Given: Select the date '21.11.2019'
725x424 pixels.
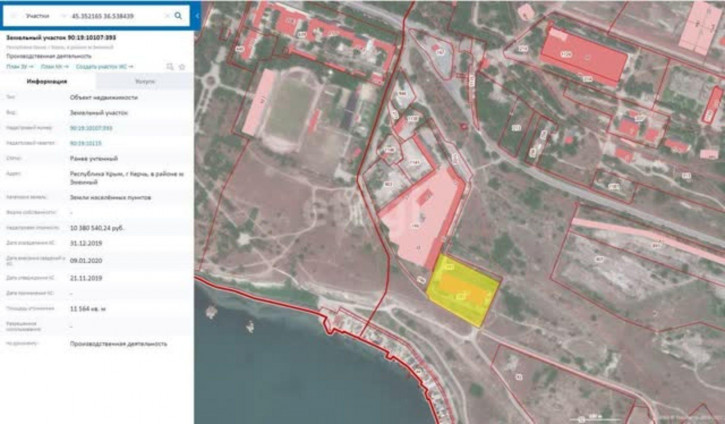Looking at the screenshot, I should pyautogui.click(x=86, y=278).
